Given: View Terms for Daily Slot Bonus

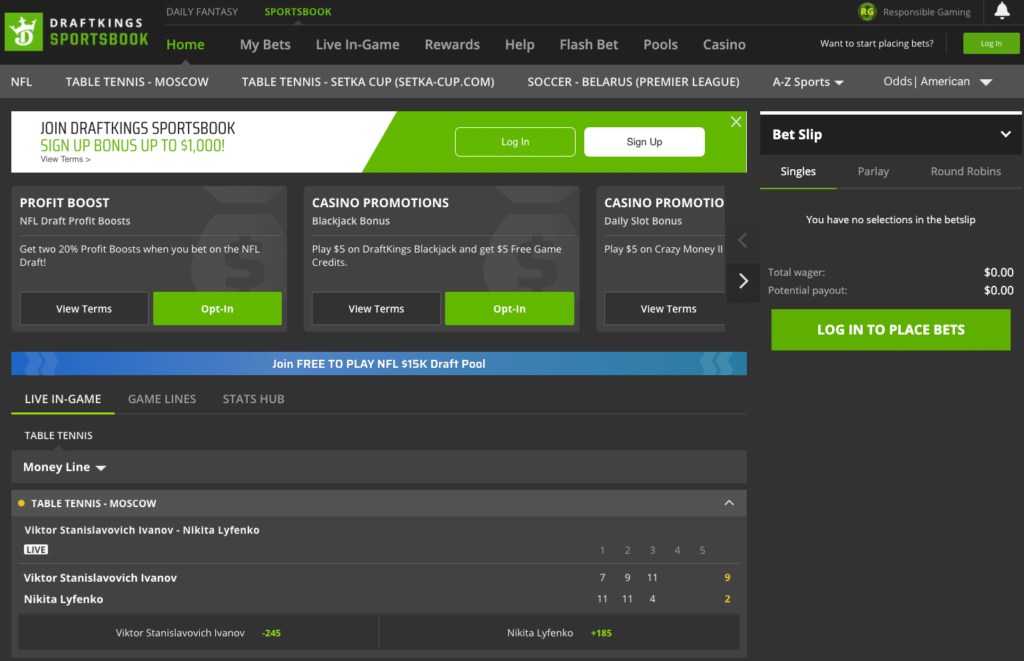Looking at the screenshot, I should coord(665,308).
